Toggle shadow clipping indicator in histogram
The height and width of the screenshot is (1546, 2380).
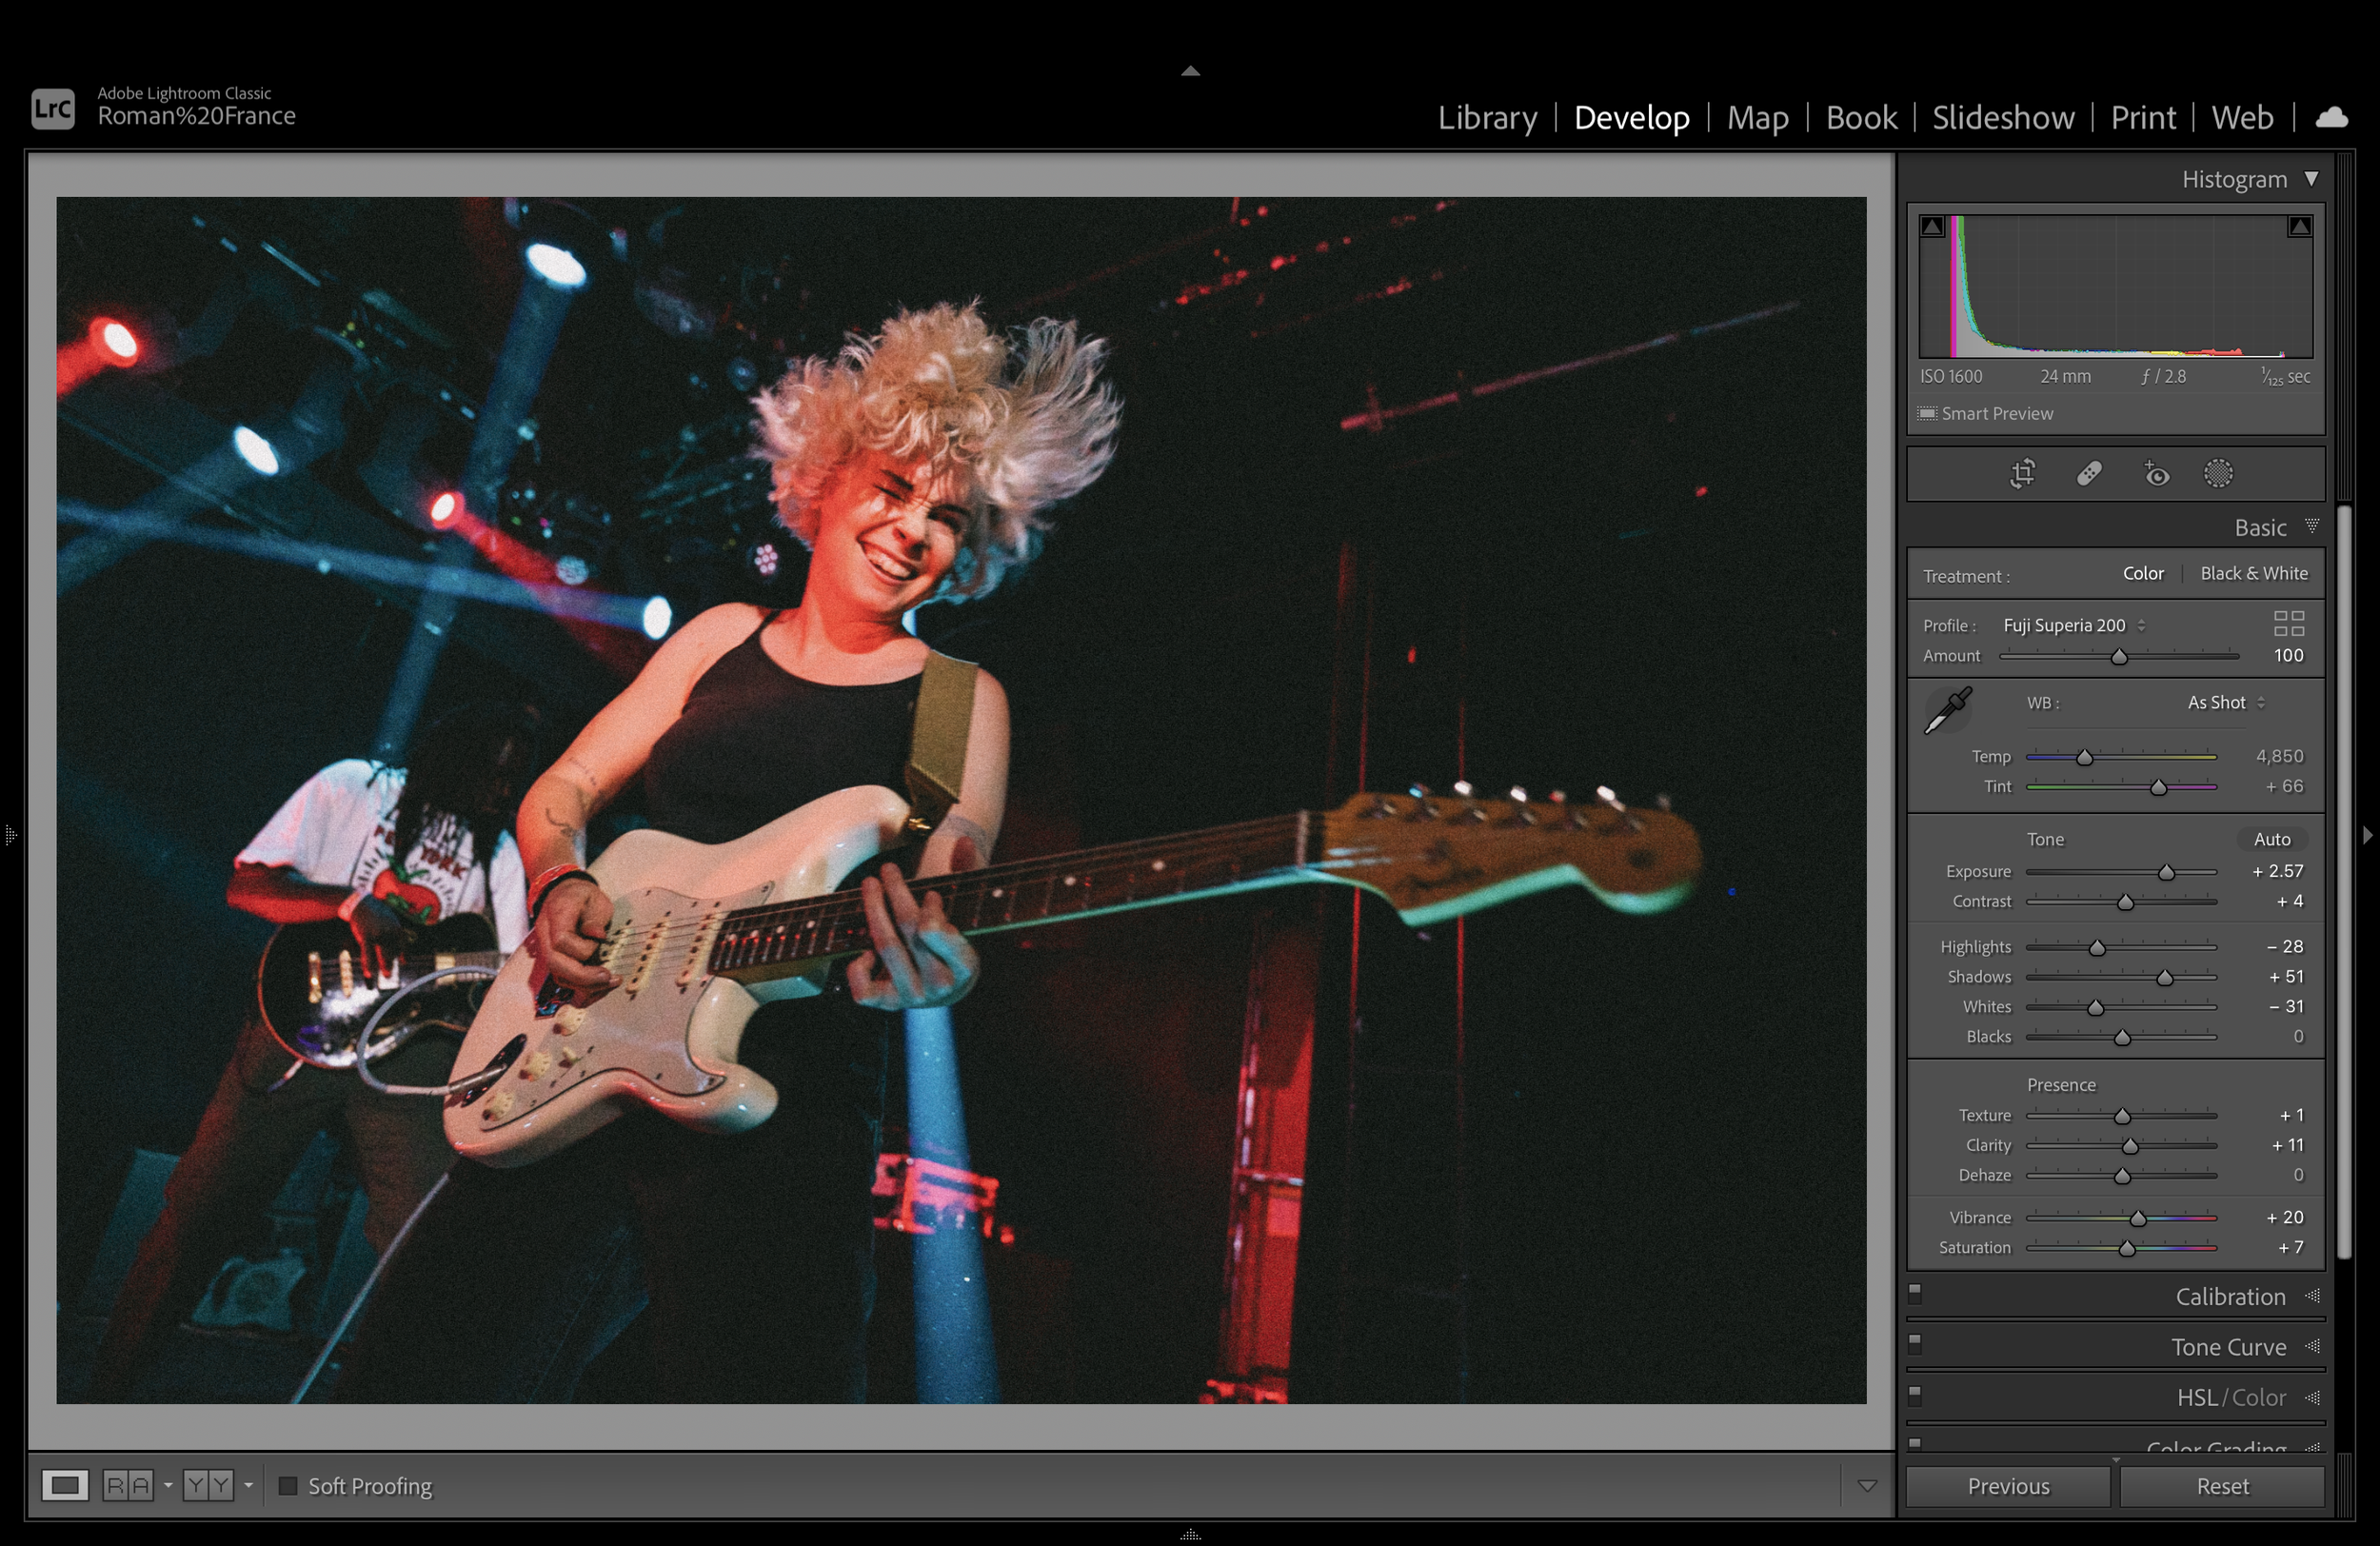pos(1932,227)
